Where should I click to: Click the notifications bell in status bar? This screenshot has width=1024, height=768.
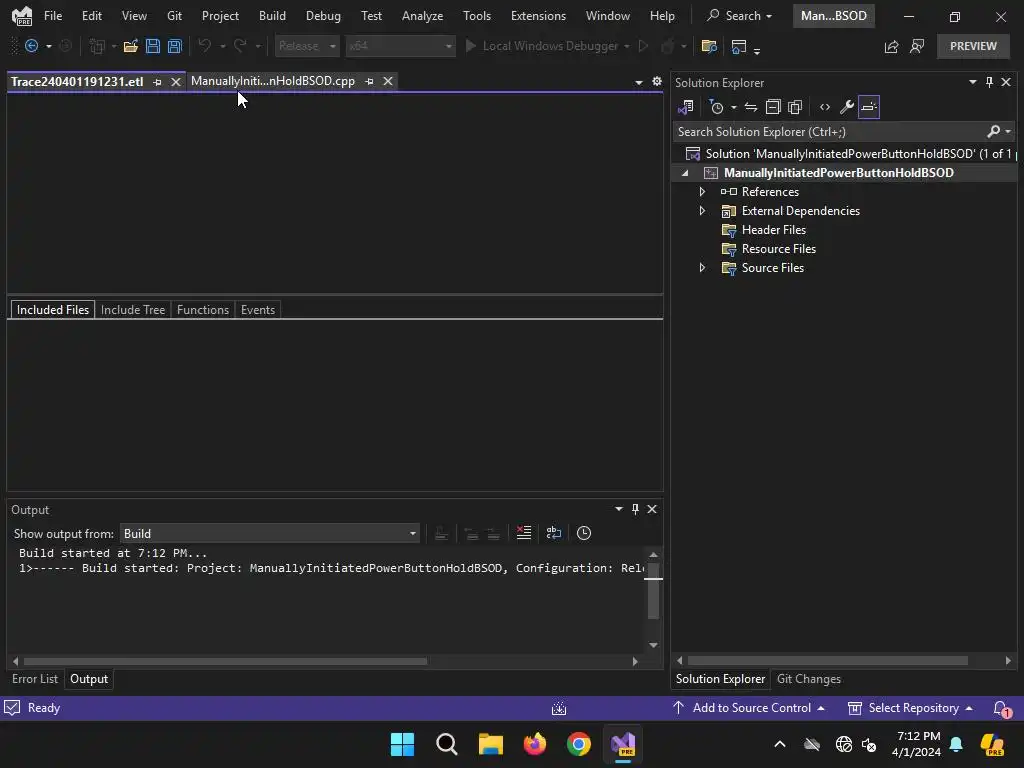point(1001,708)
